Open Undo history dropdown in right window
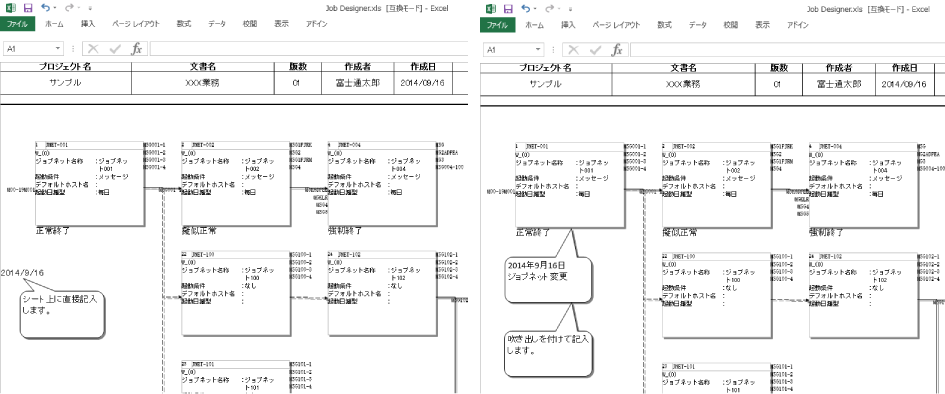Screen dimensions: 945x394 pos(535,8)
